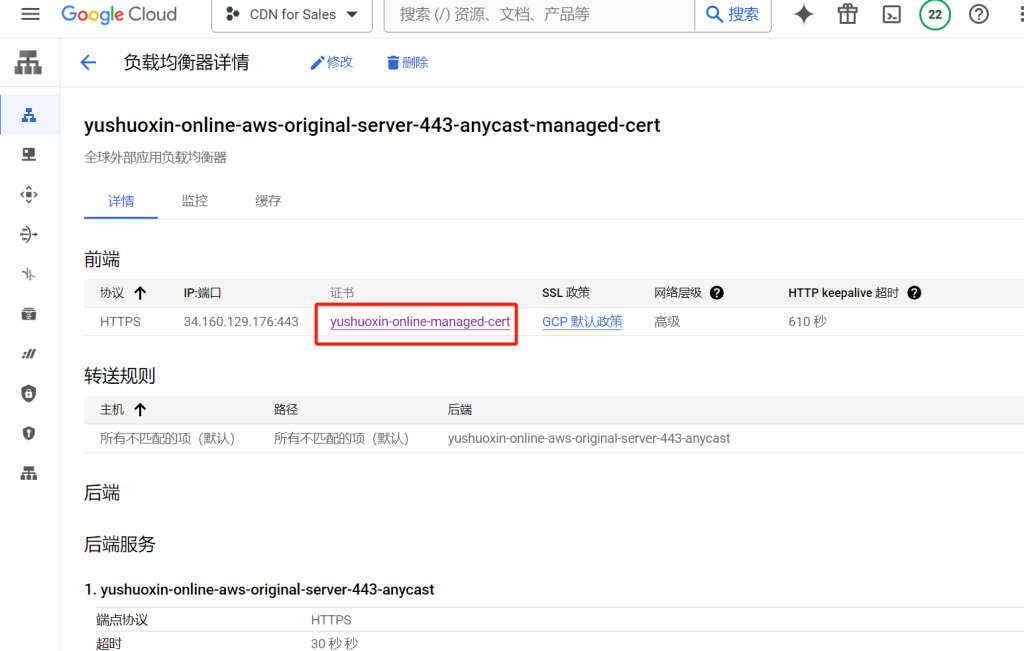Go back using the left arrow
The width and height of the screenshot is (1024, 651).
pos(88,62)
